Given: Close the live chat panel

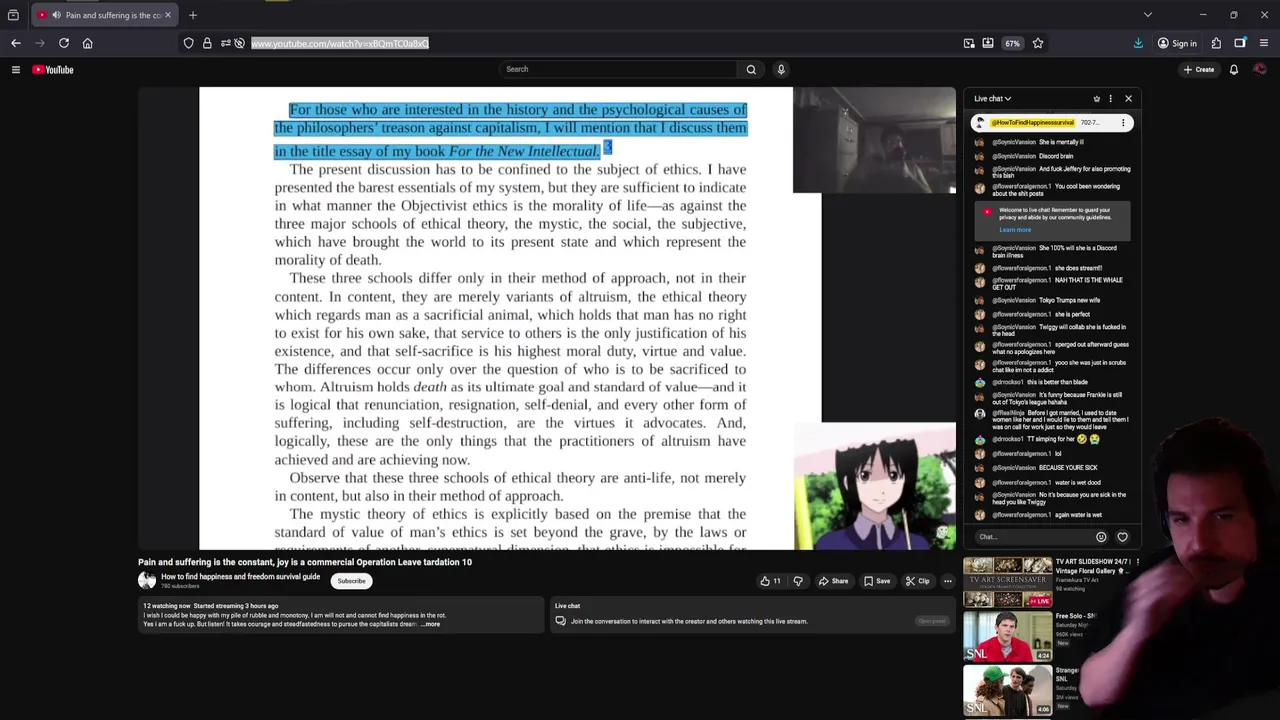Looking at the screenshot, I should (1128, 99).
